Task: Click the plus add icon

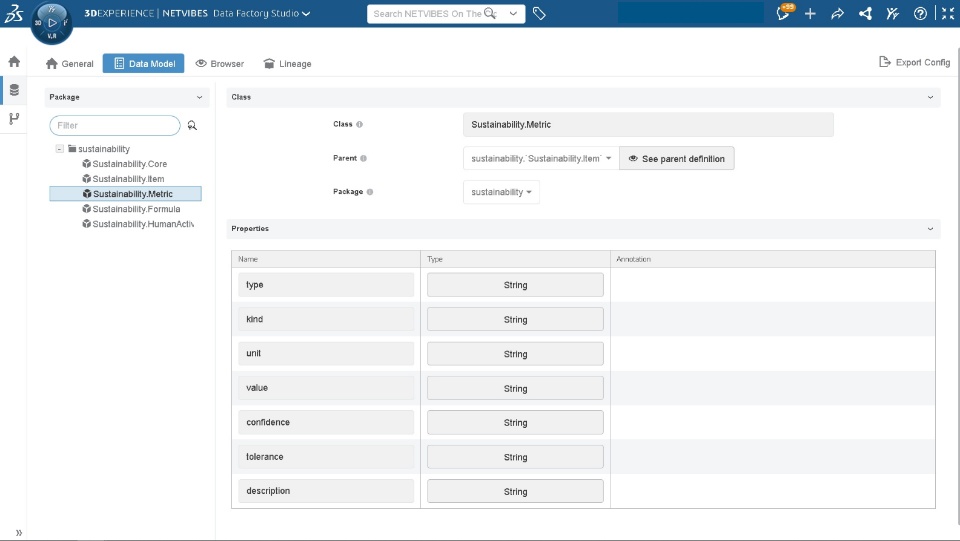Action: pyautogui.click(x=810, y=13)
